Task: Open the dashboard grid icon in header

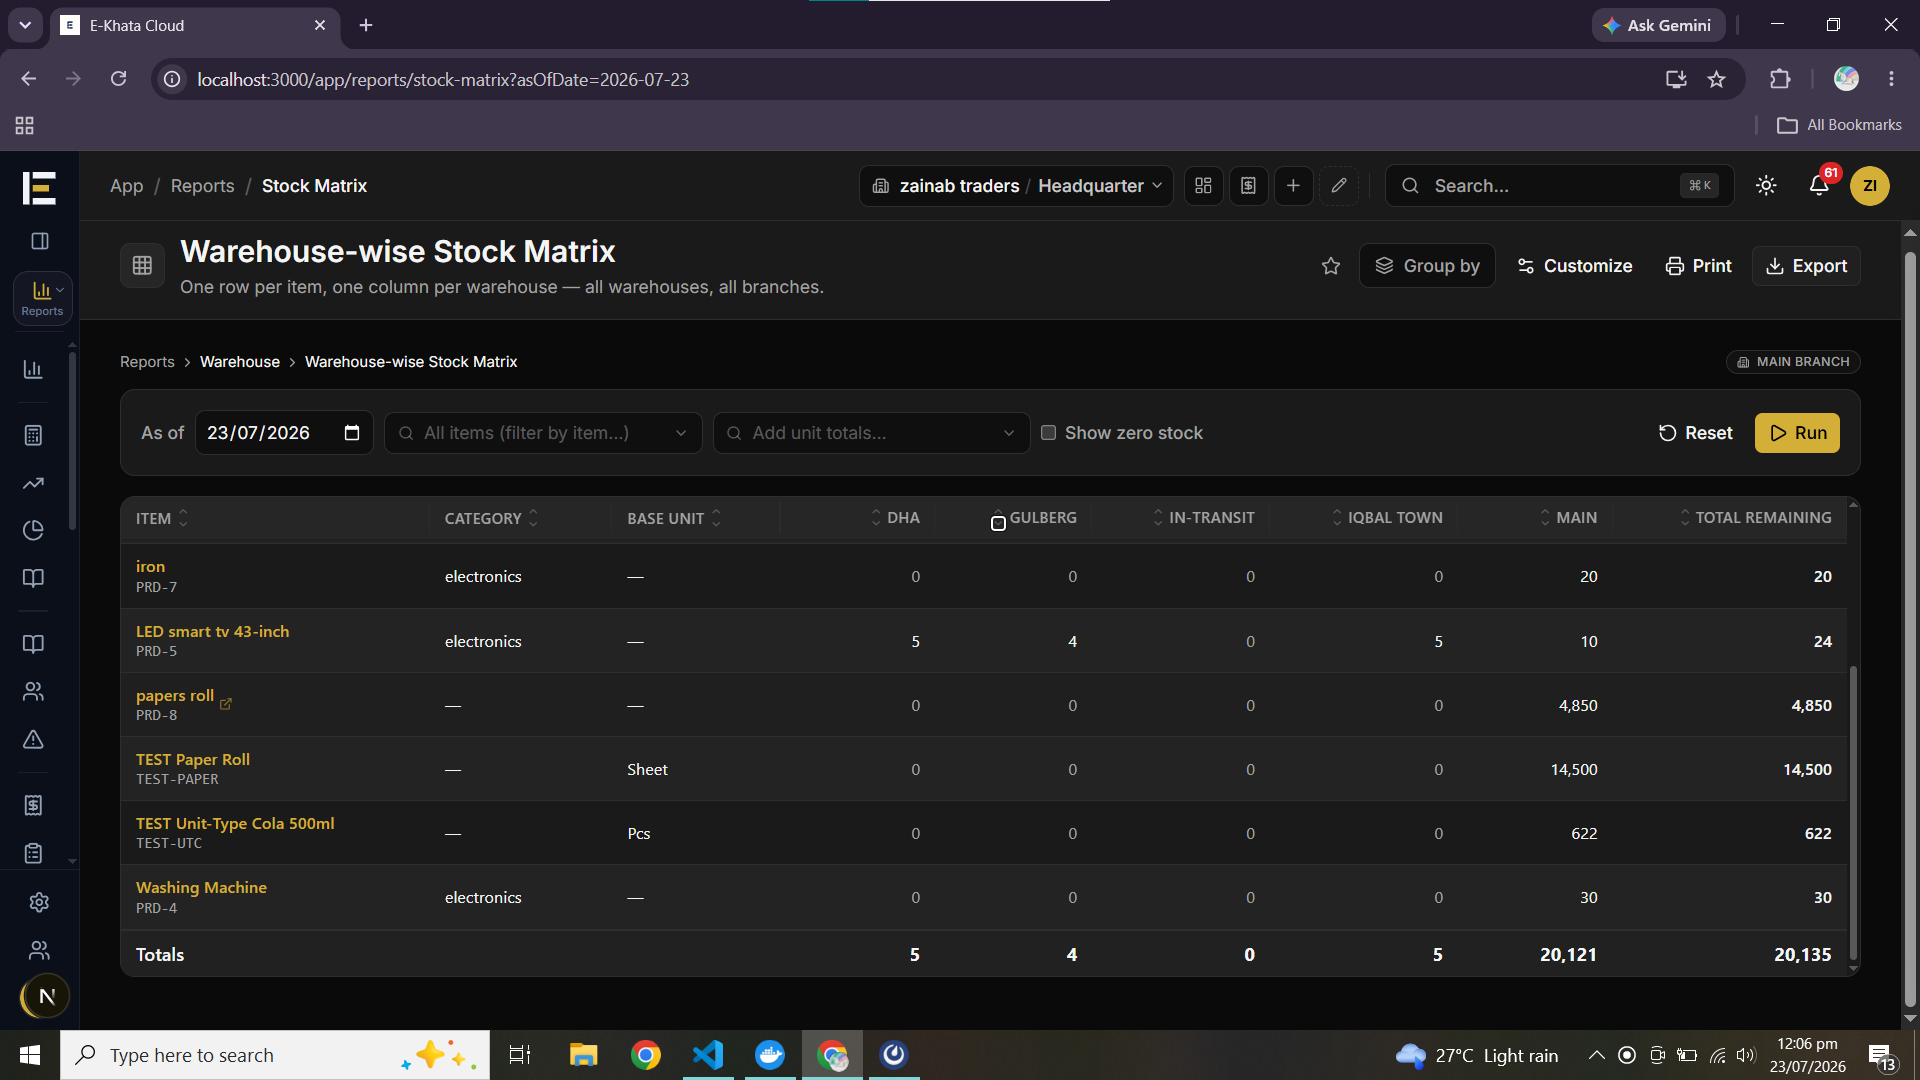Action: [x=1203, y=186]
